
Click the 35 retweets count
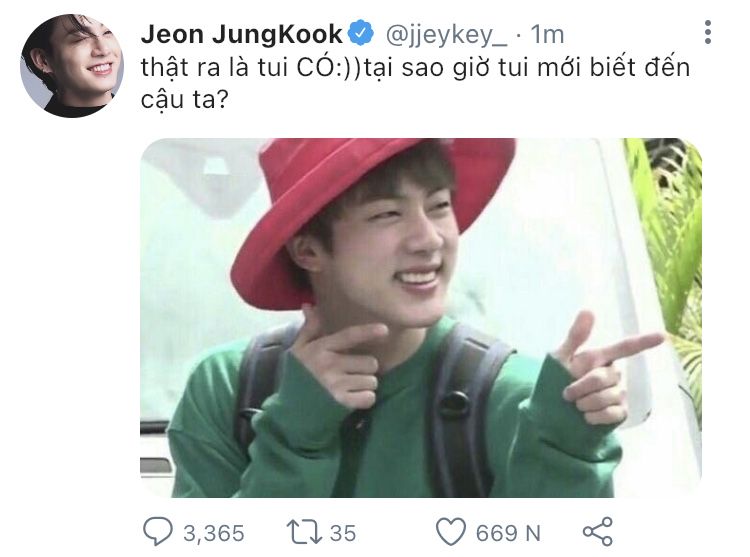coord(343,533)
